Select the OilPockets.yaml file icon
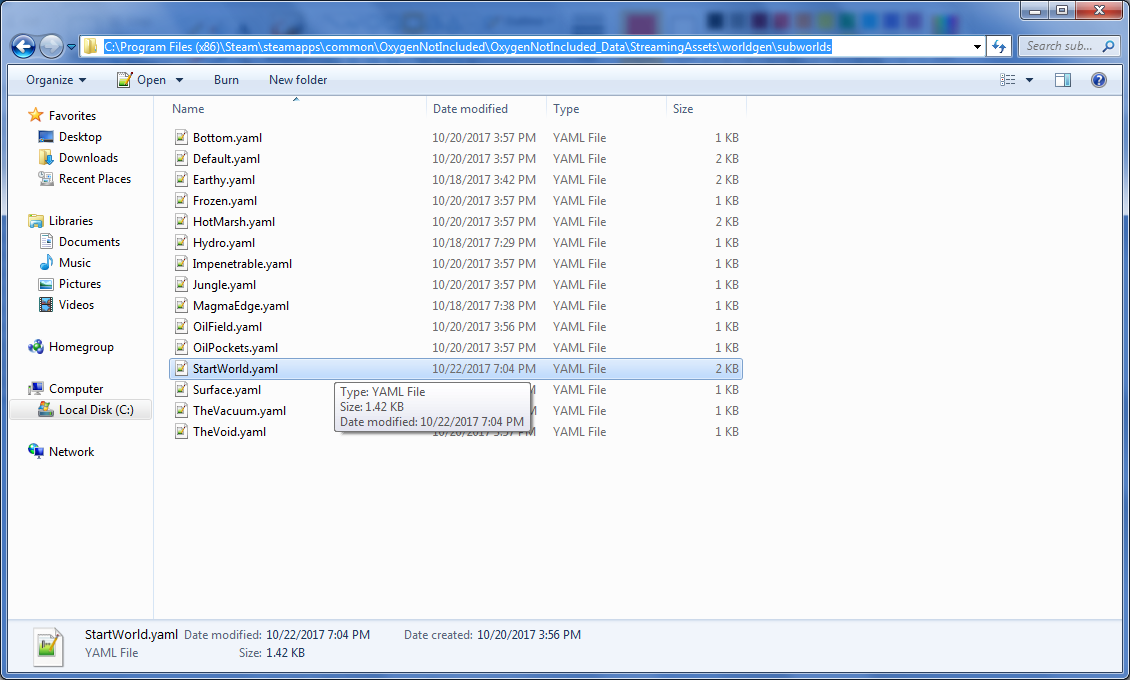This screenshot has height=680, width=1130. [181, 347]
